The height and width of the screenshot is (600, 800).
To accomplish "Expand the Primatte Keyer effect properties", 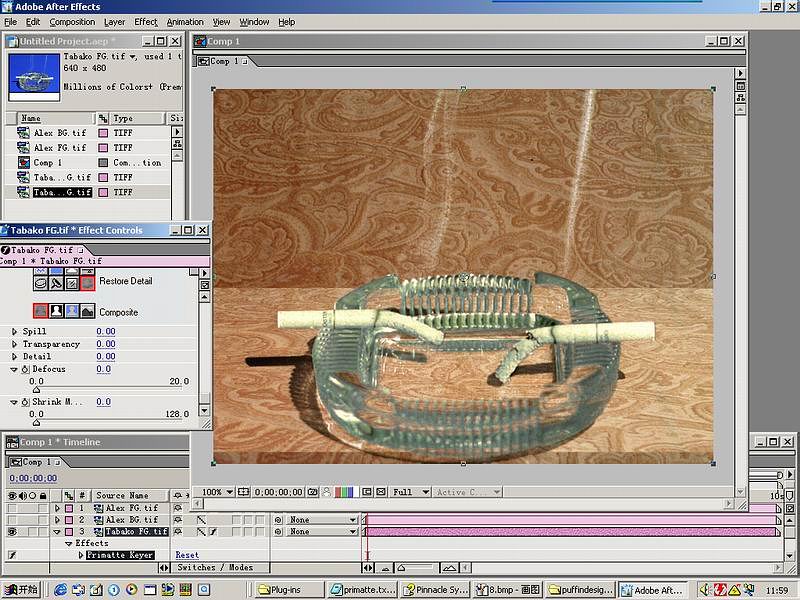I will pos(81,555).
